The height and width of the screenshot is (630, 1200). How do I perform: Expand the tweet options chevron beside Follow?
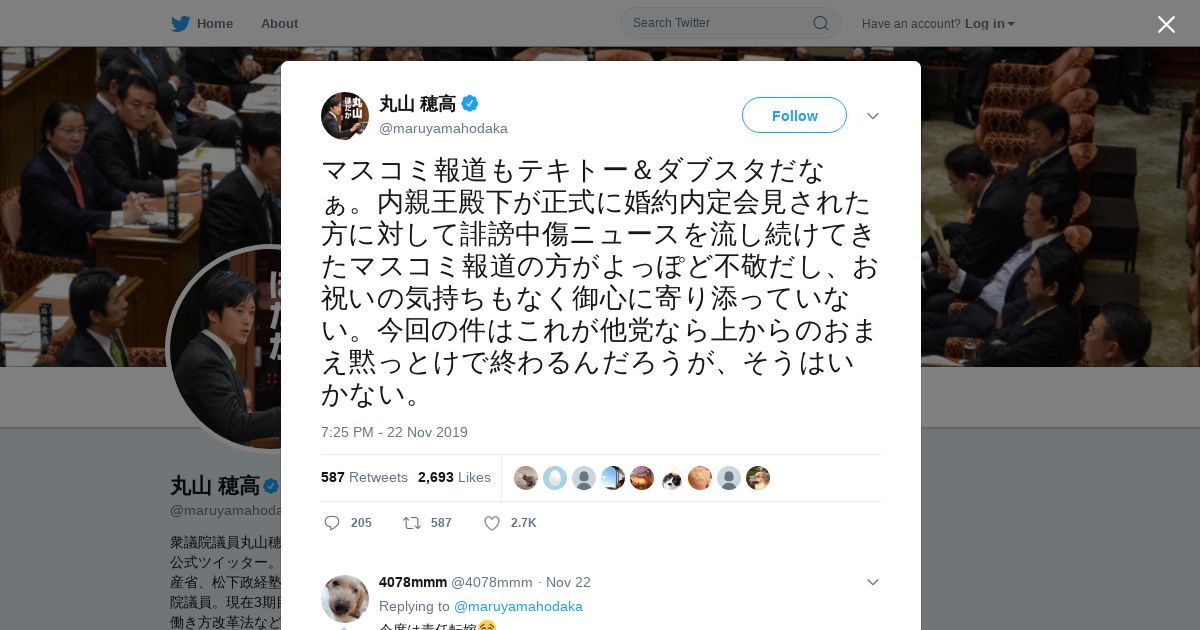coord(873,116)
